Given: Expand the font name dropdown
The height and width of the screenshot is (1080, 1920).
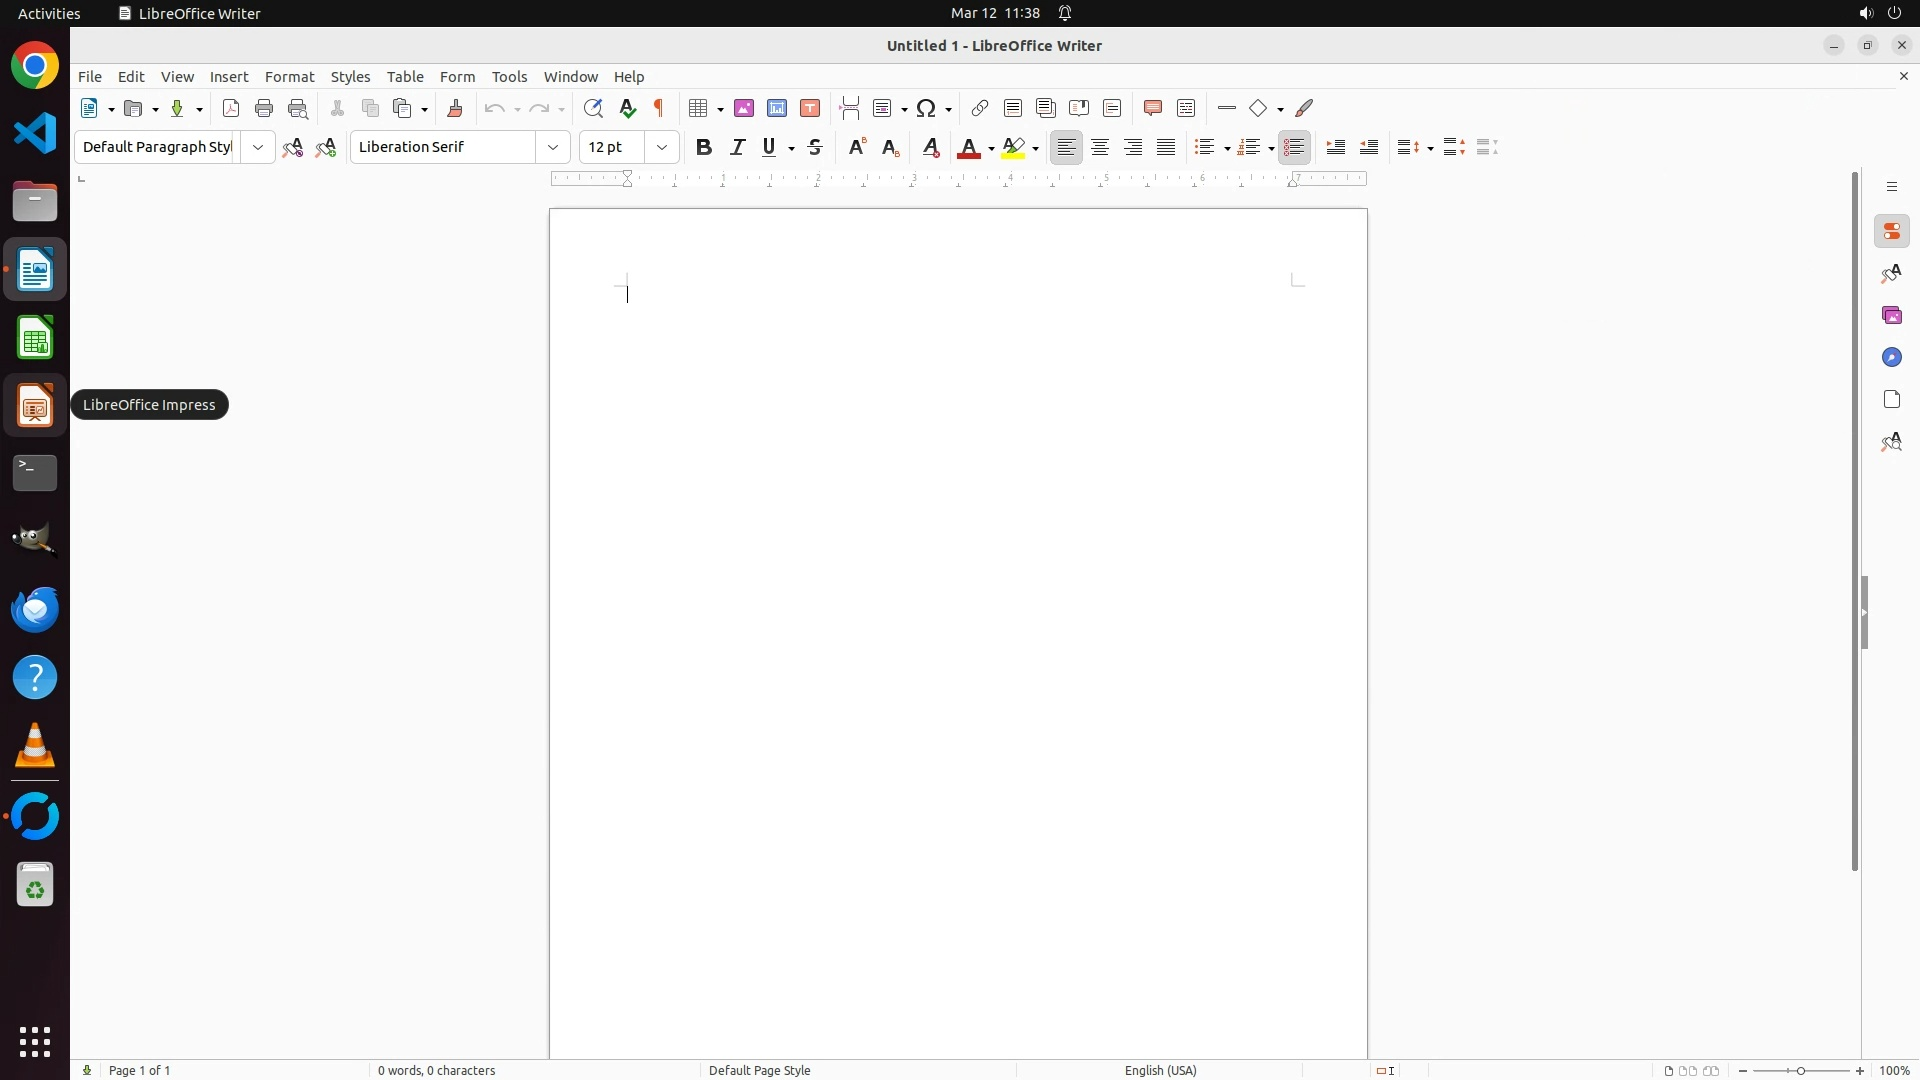Looking at the screenshot, I should coord(553,148).
